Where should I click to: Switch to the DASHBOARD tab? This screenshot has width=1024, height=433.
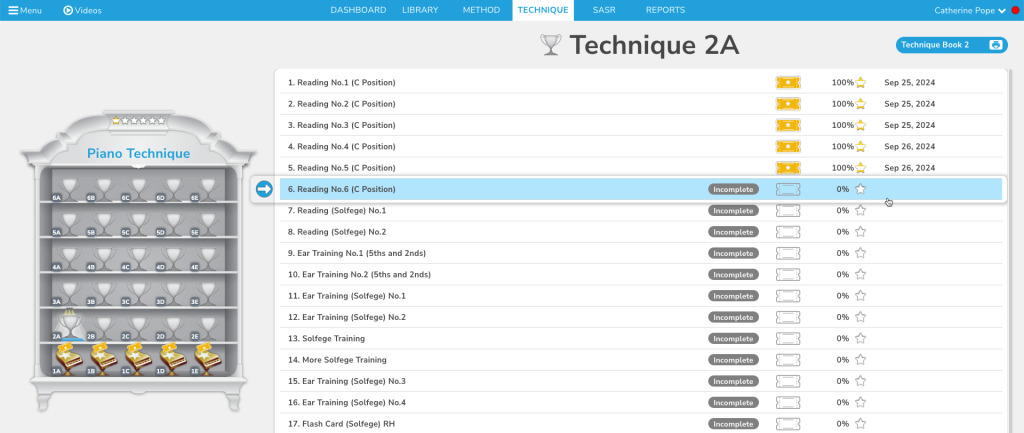pyautogui.click(x=358, y=10)
